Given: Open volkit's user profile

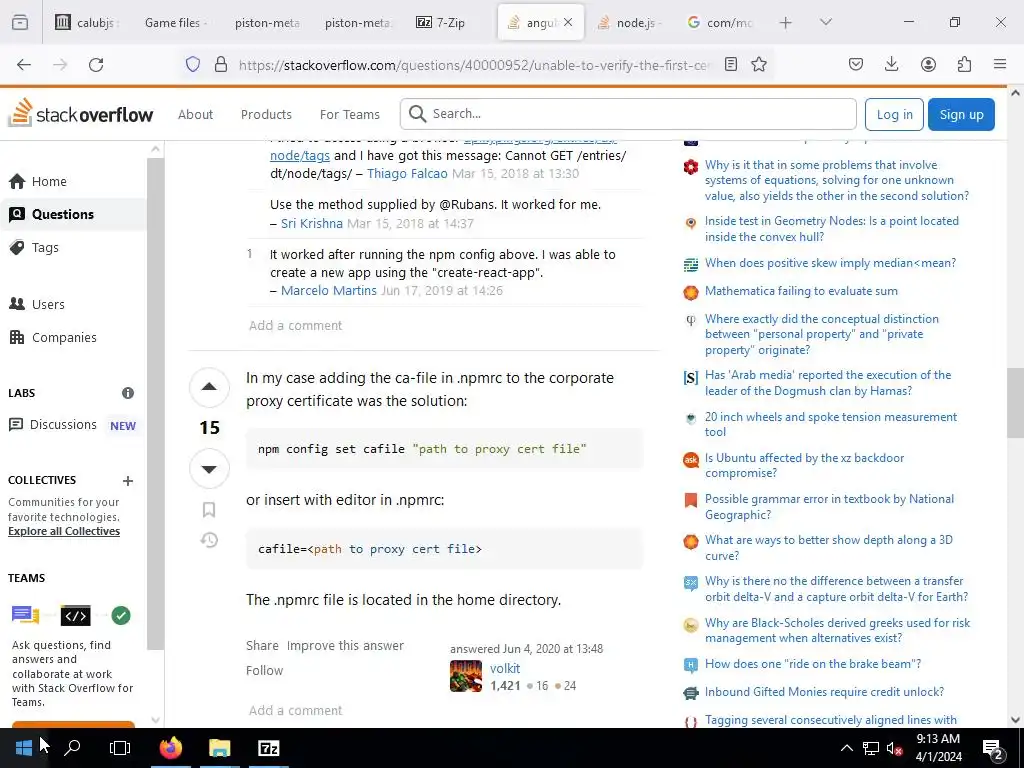Looking at the screenshot, I should 505,668.
